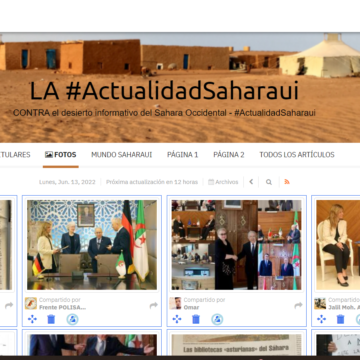Delete the Frente POLISARIO photo card
Viewport: 360px width, 360px height.
point(51,319)
